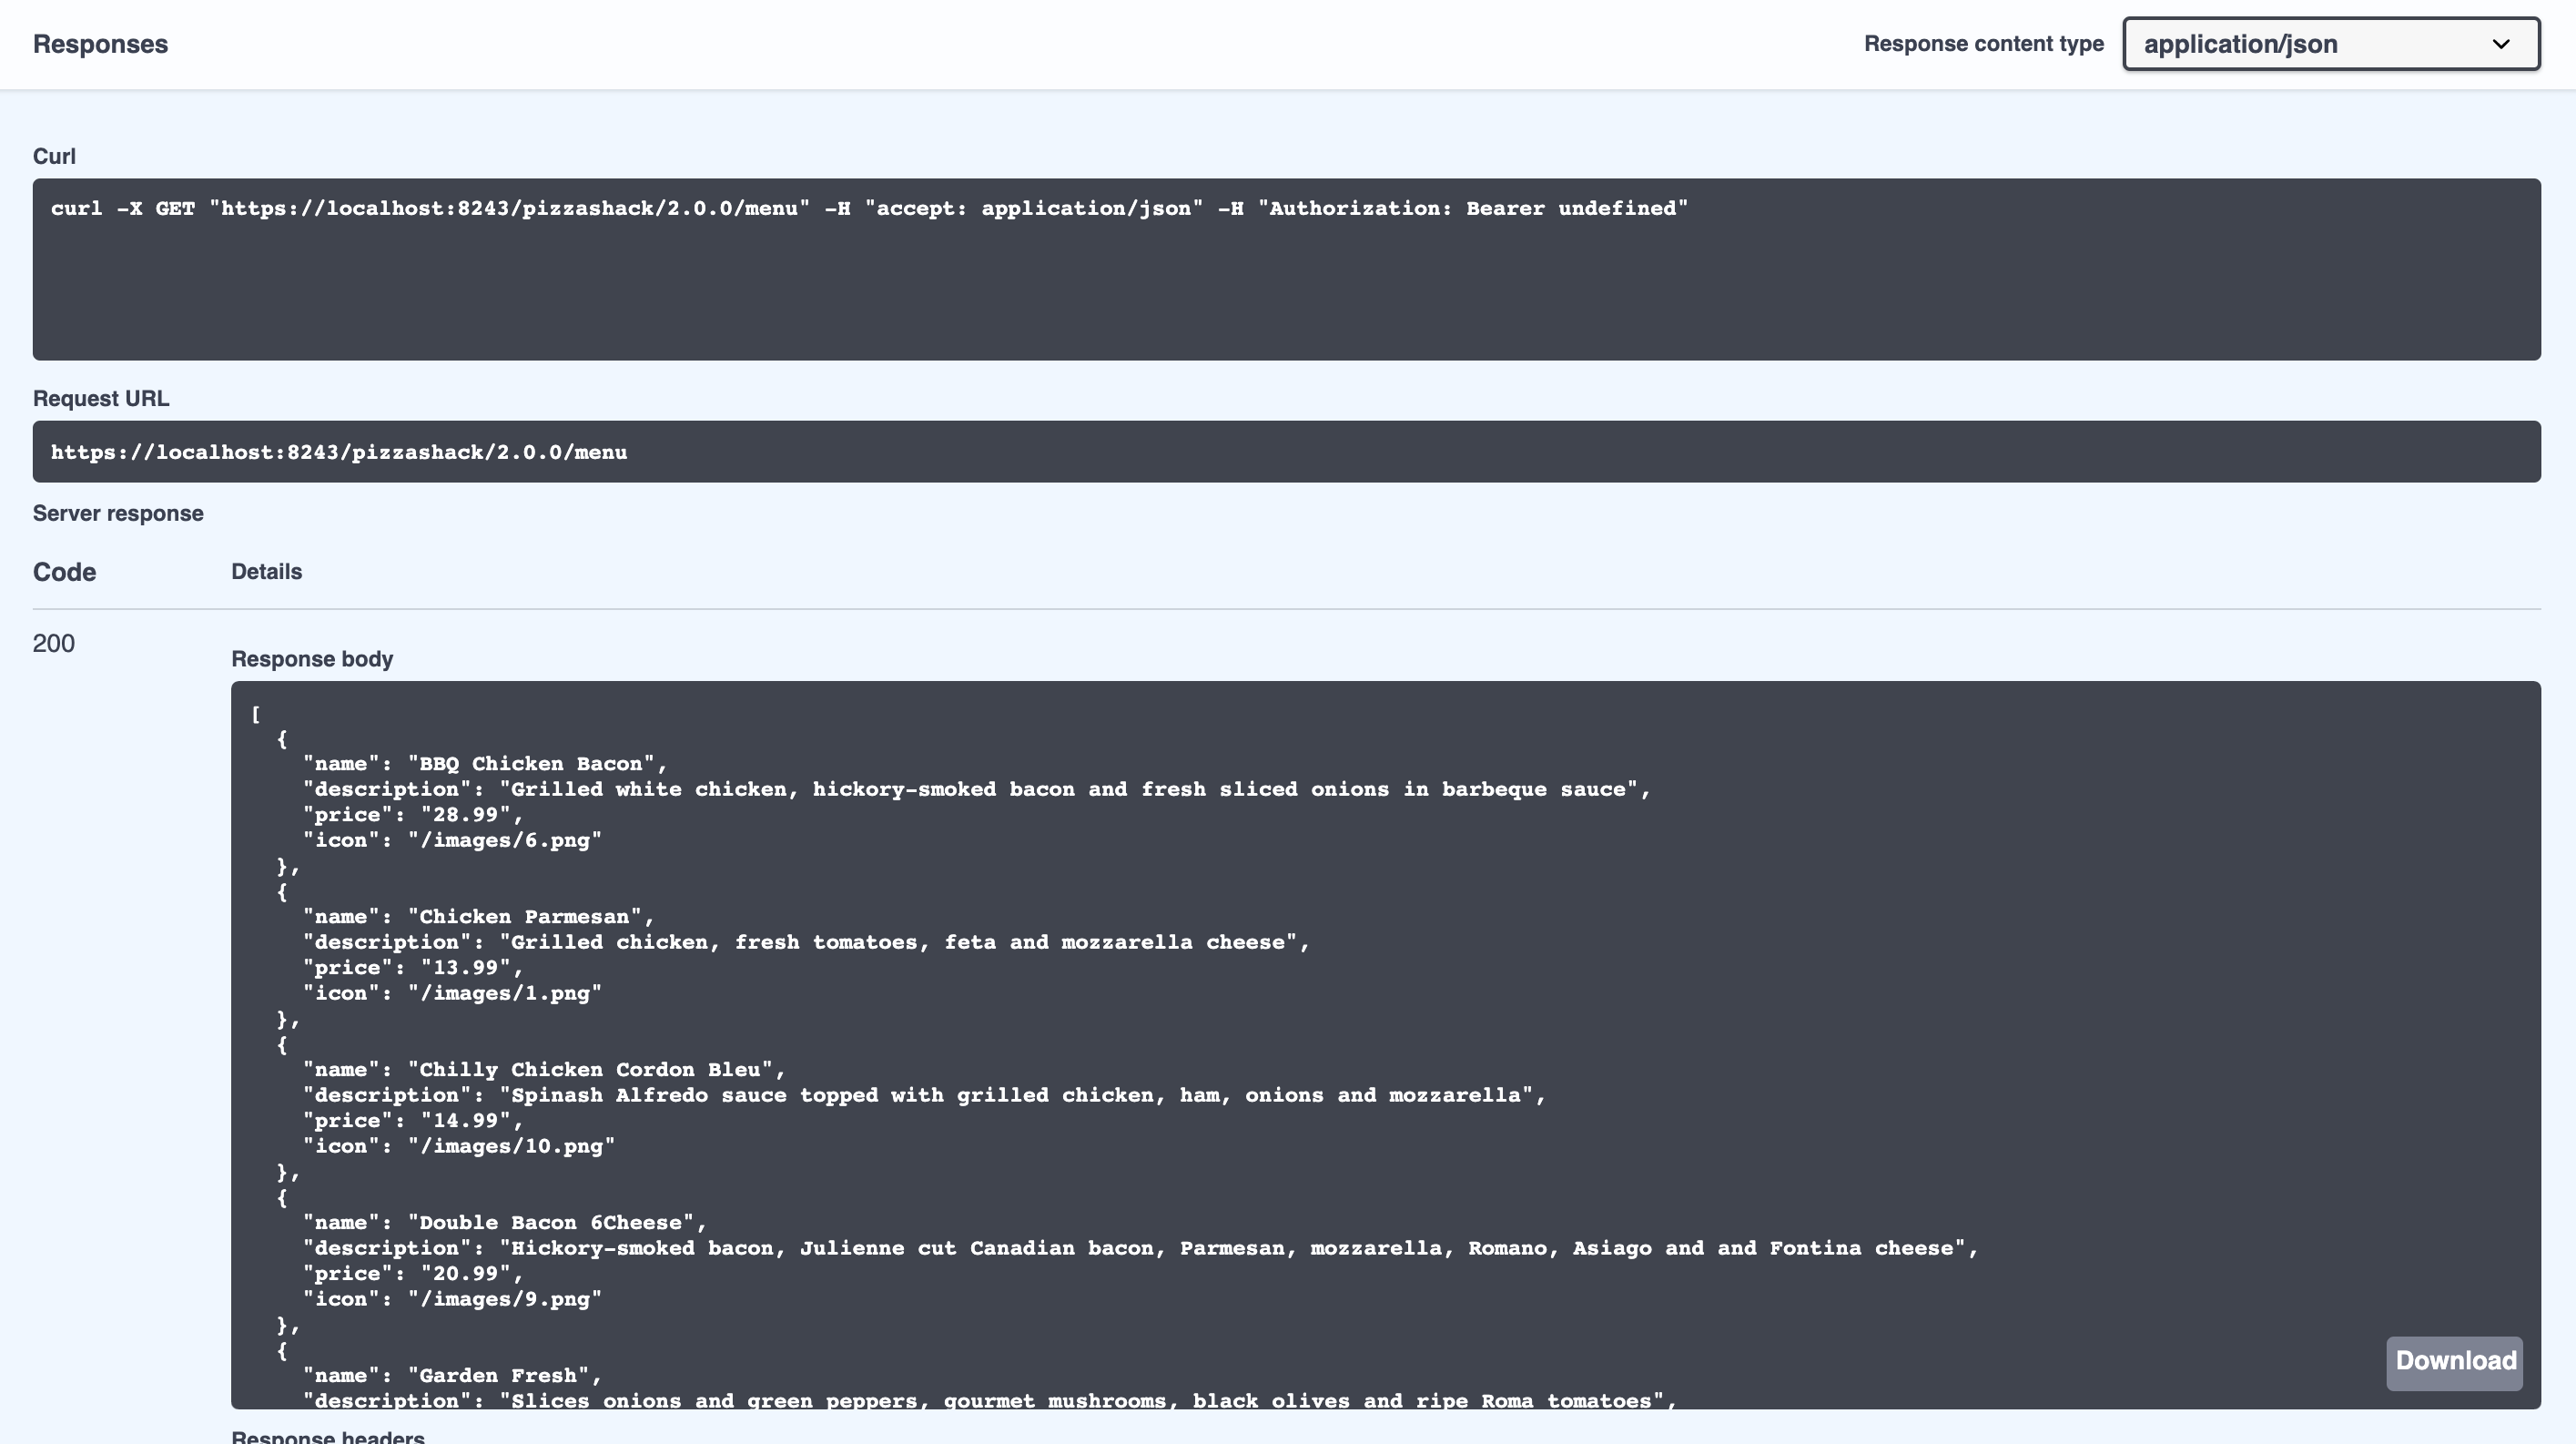The height and width of the screenshot is (1444, 2576).
Task: Click the chevron on the content type selector
Action: tap(2503, 44)
